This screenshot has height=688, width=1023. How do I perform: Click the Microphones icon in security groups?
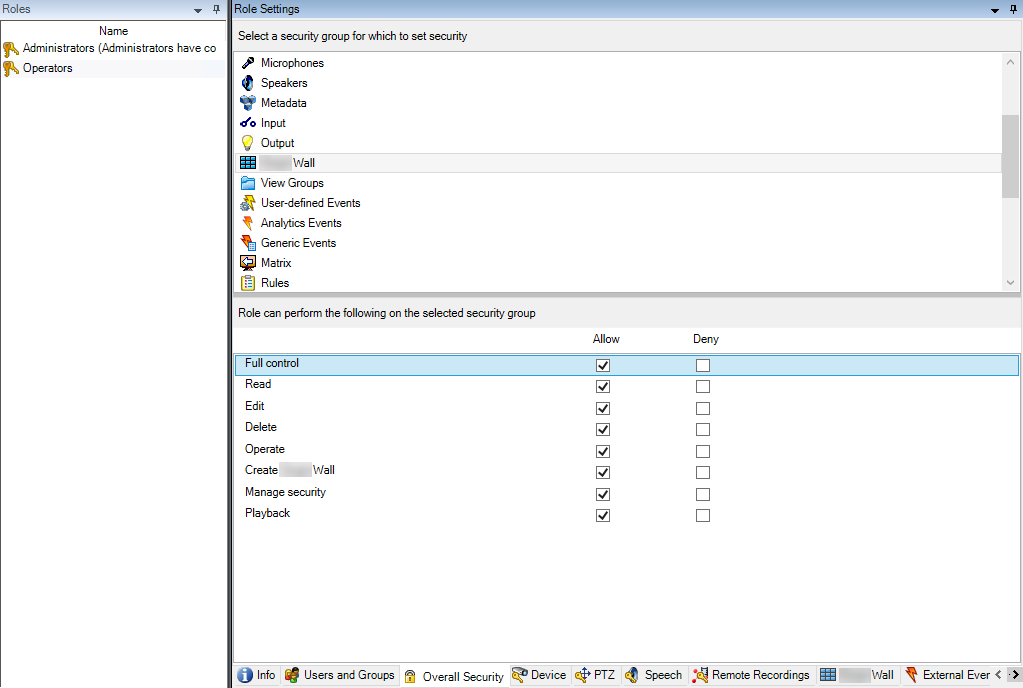(x=248, y=63)
